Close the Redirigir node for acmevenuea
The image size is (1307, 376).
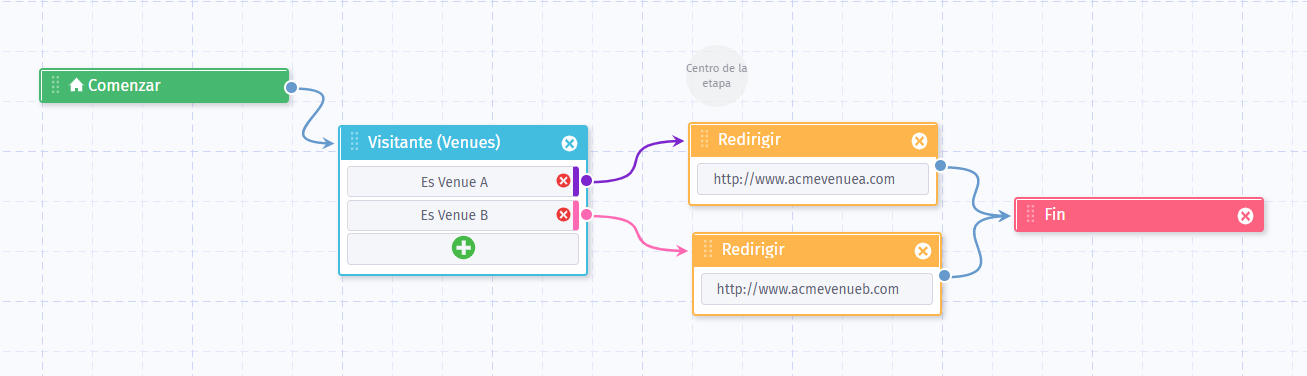919,141
